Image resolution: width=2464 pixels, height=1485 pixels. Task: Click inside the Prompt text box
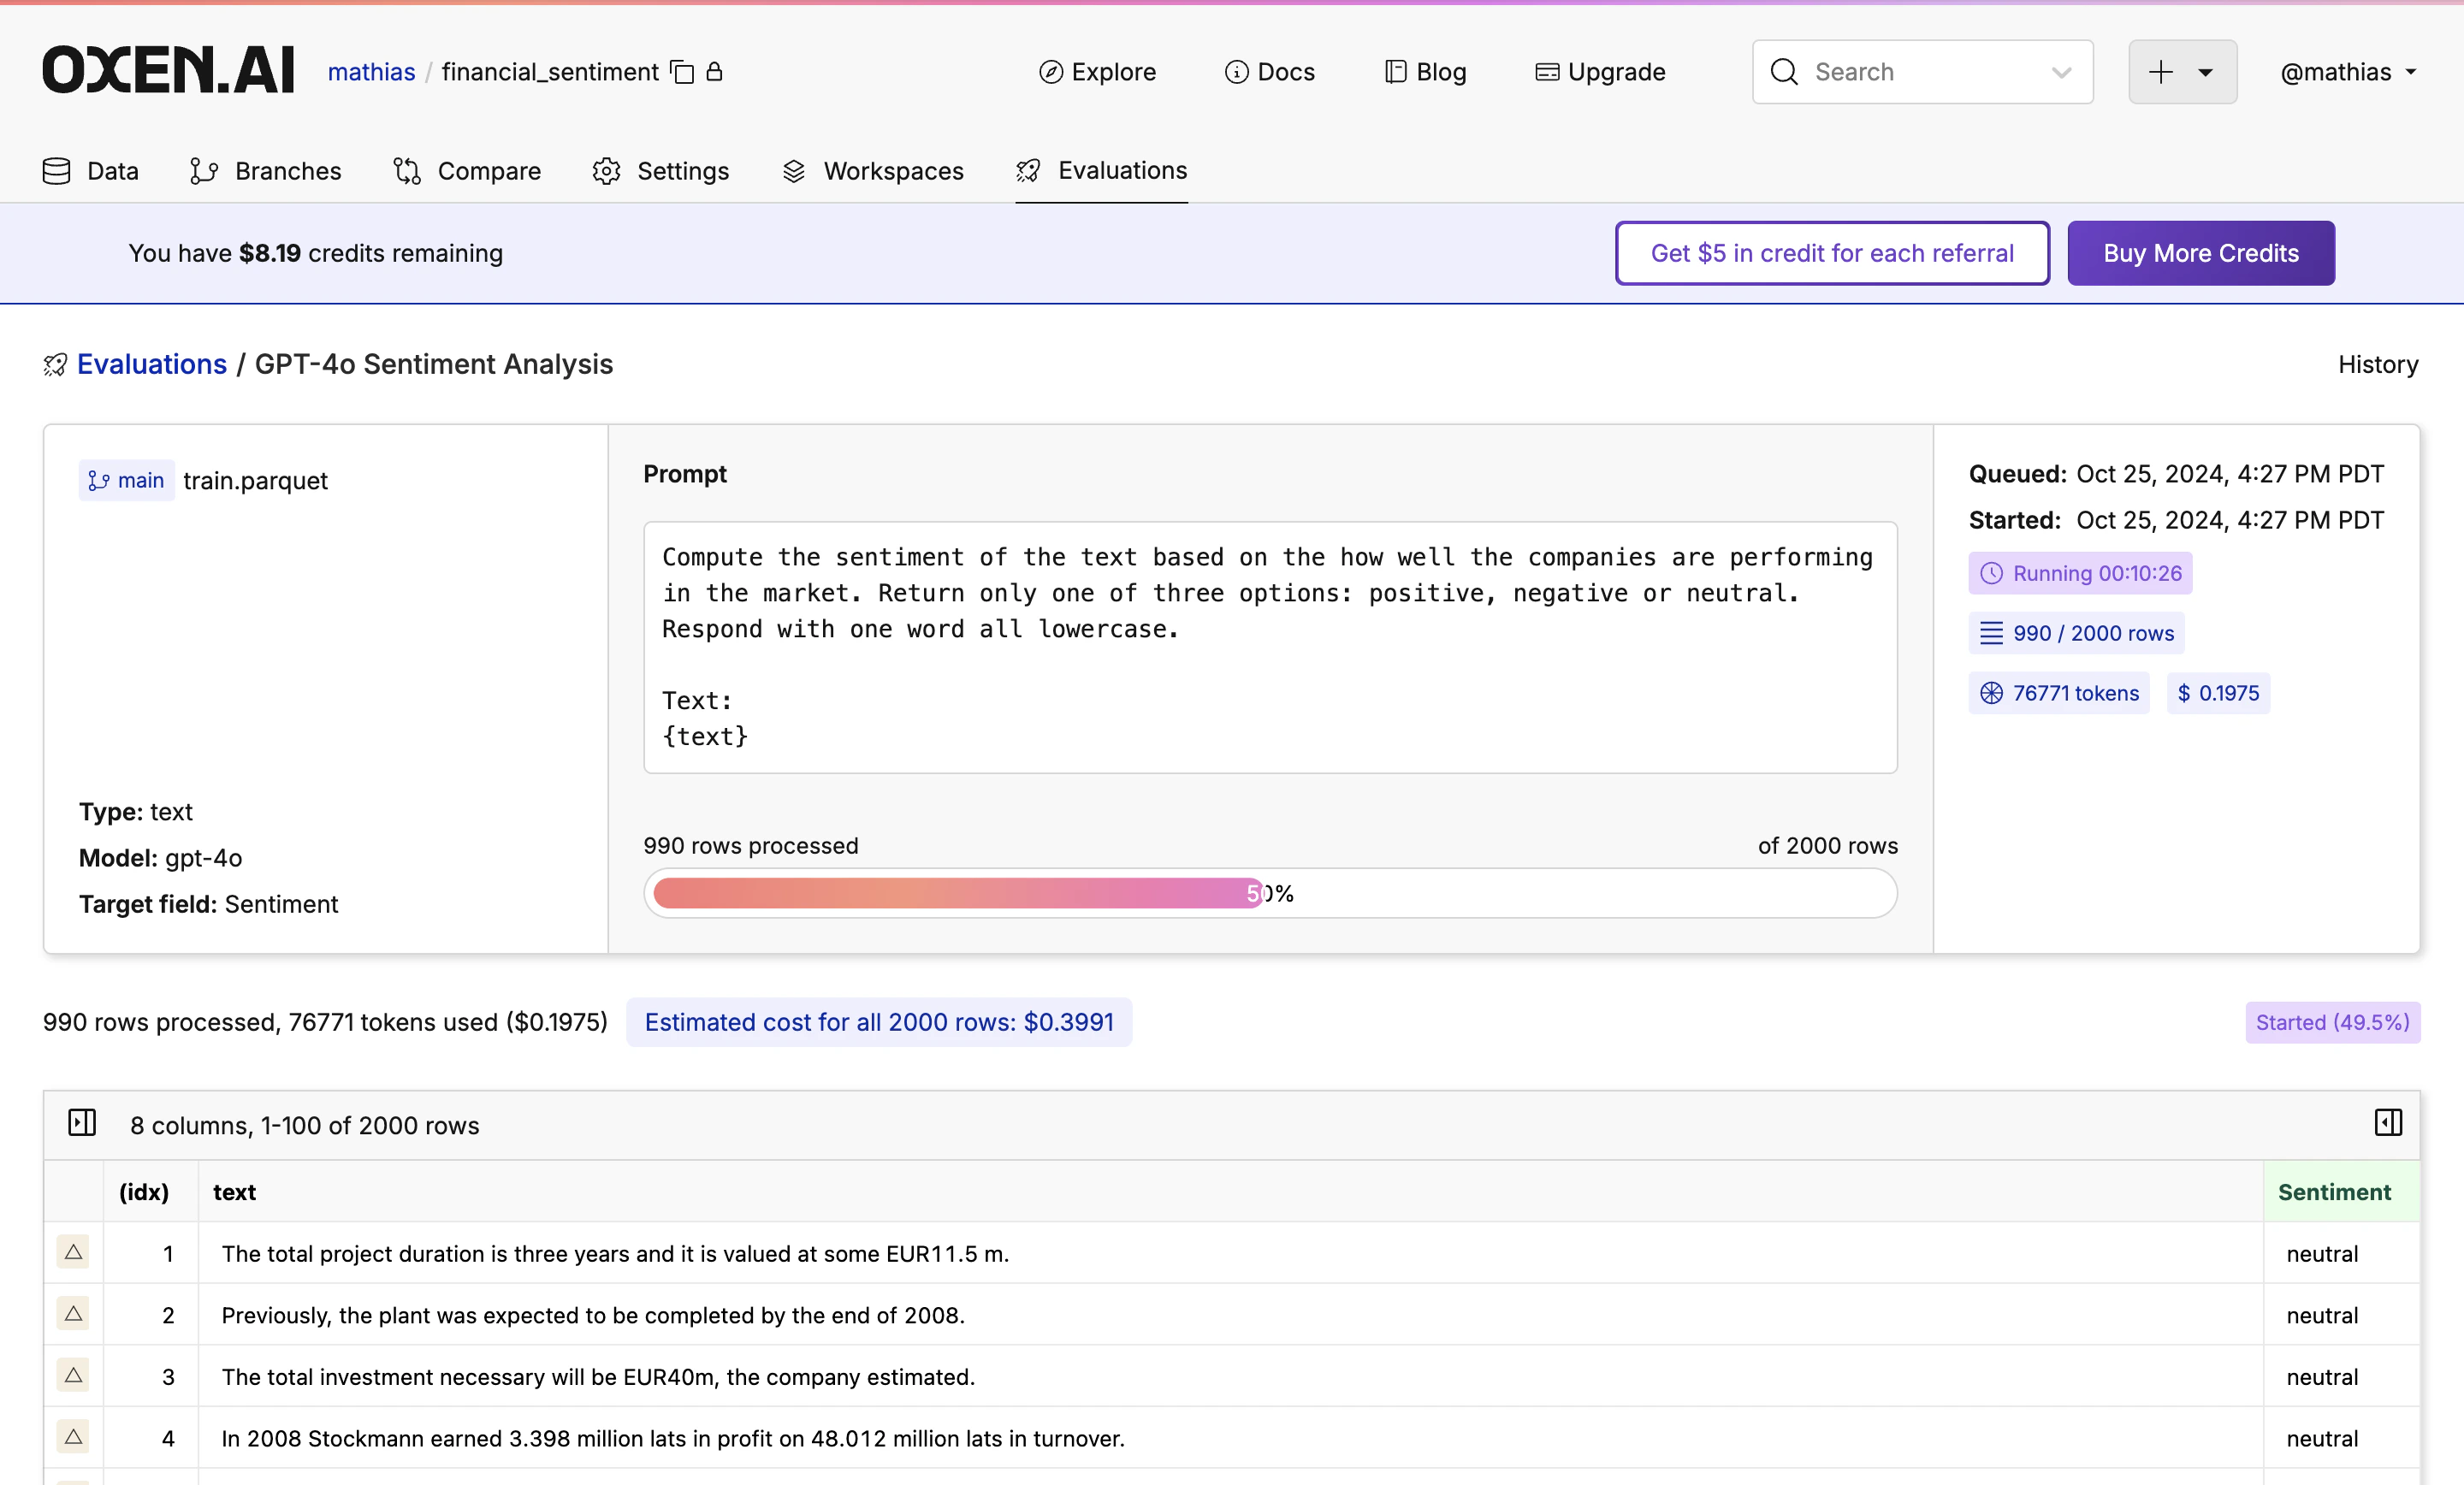coord(1269,647)
